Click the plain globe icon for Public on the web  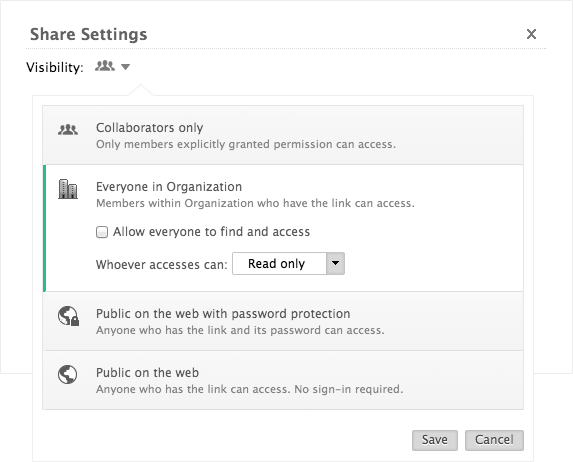[68, 375]
